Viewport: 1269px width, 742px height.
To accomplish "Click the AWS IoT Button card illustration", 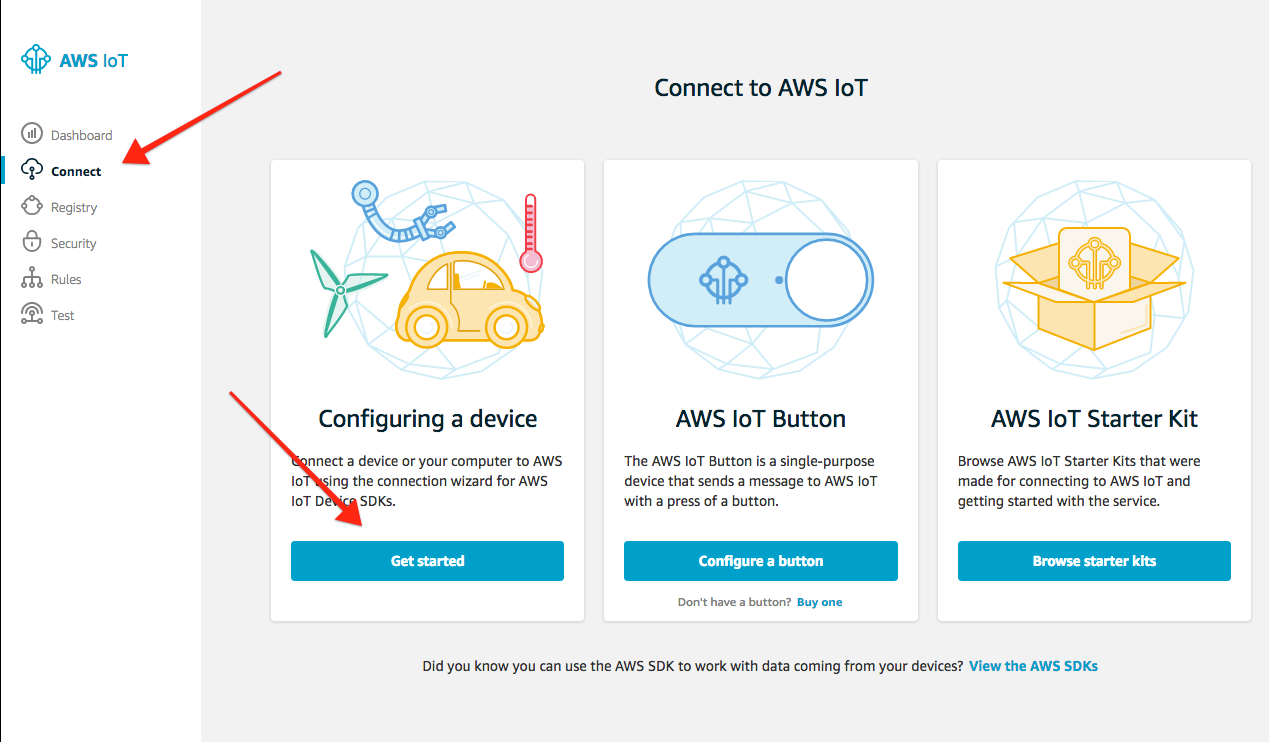I will pos(760,280).
